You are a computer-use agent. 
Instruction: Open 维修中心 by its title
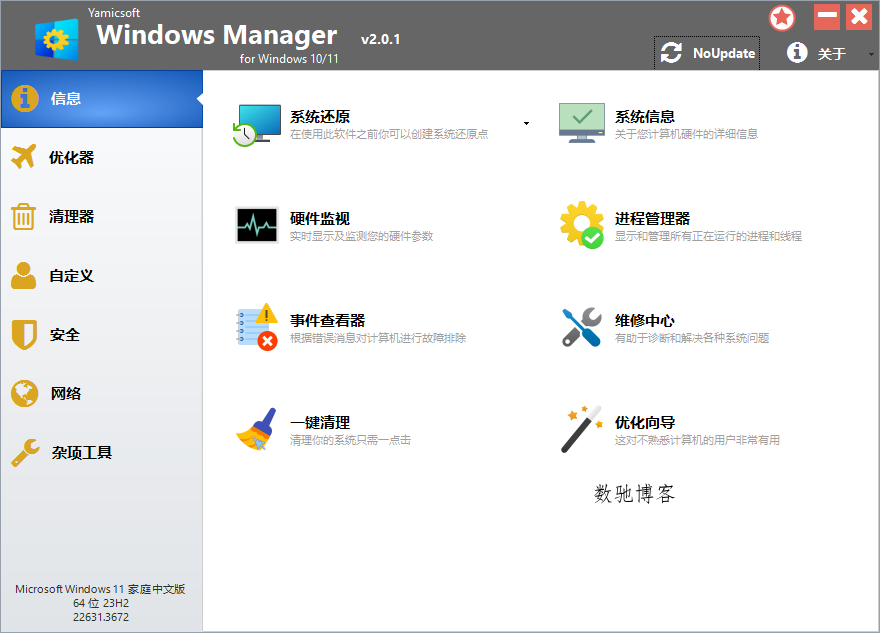click(644, 321)
